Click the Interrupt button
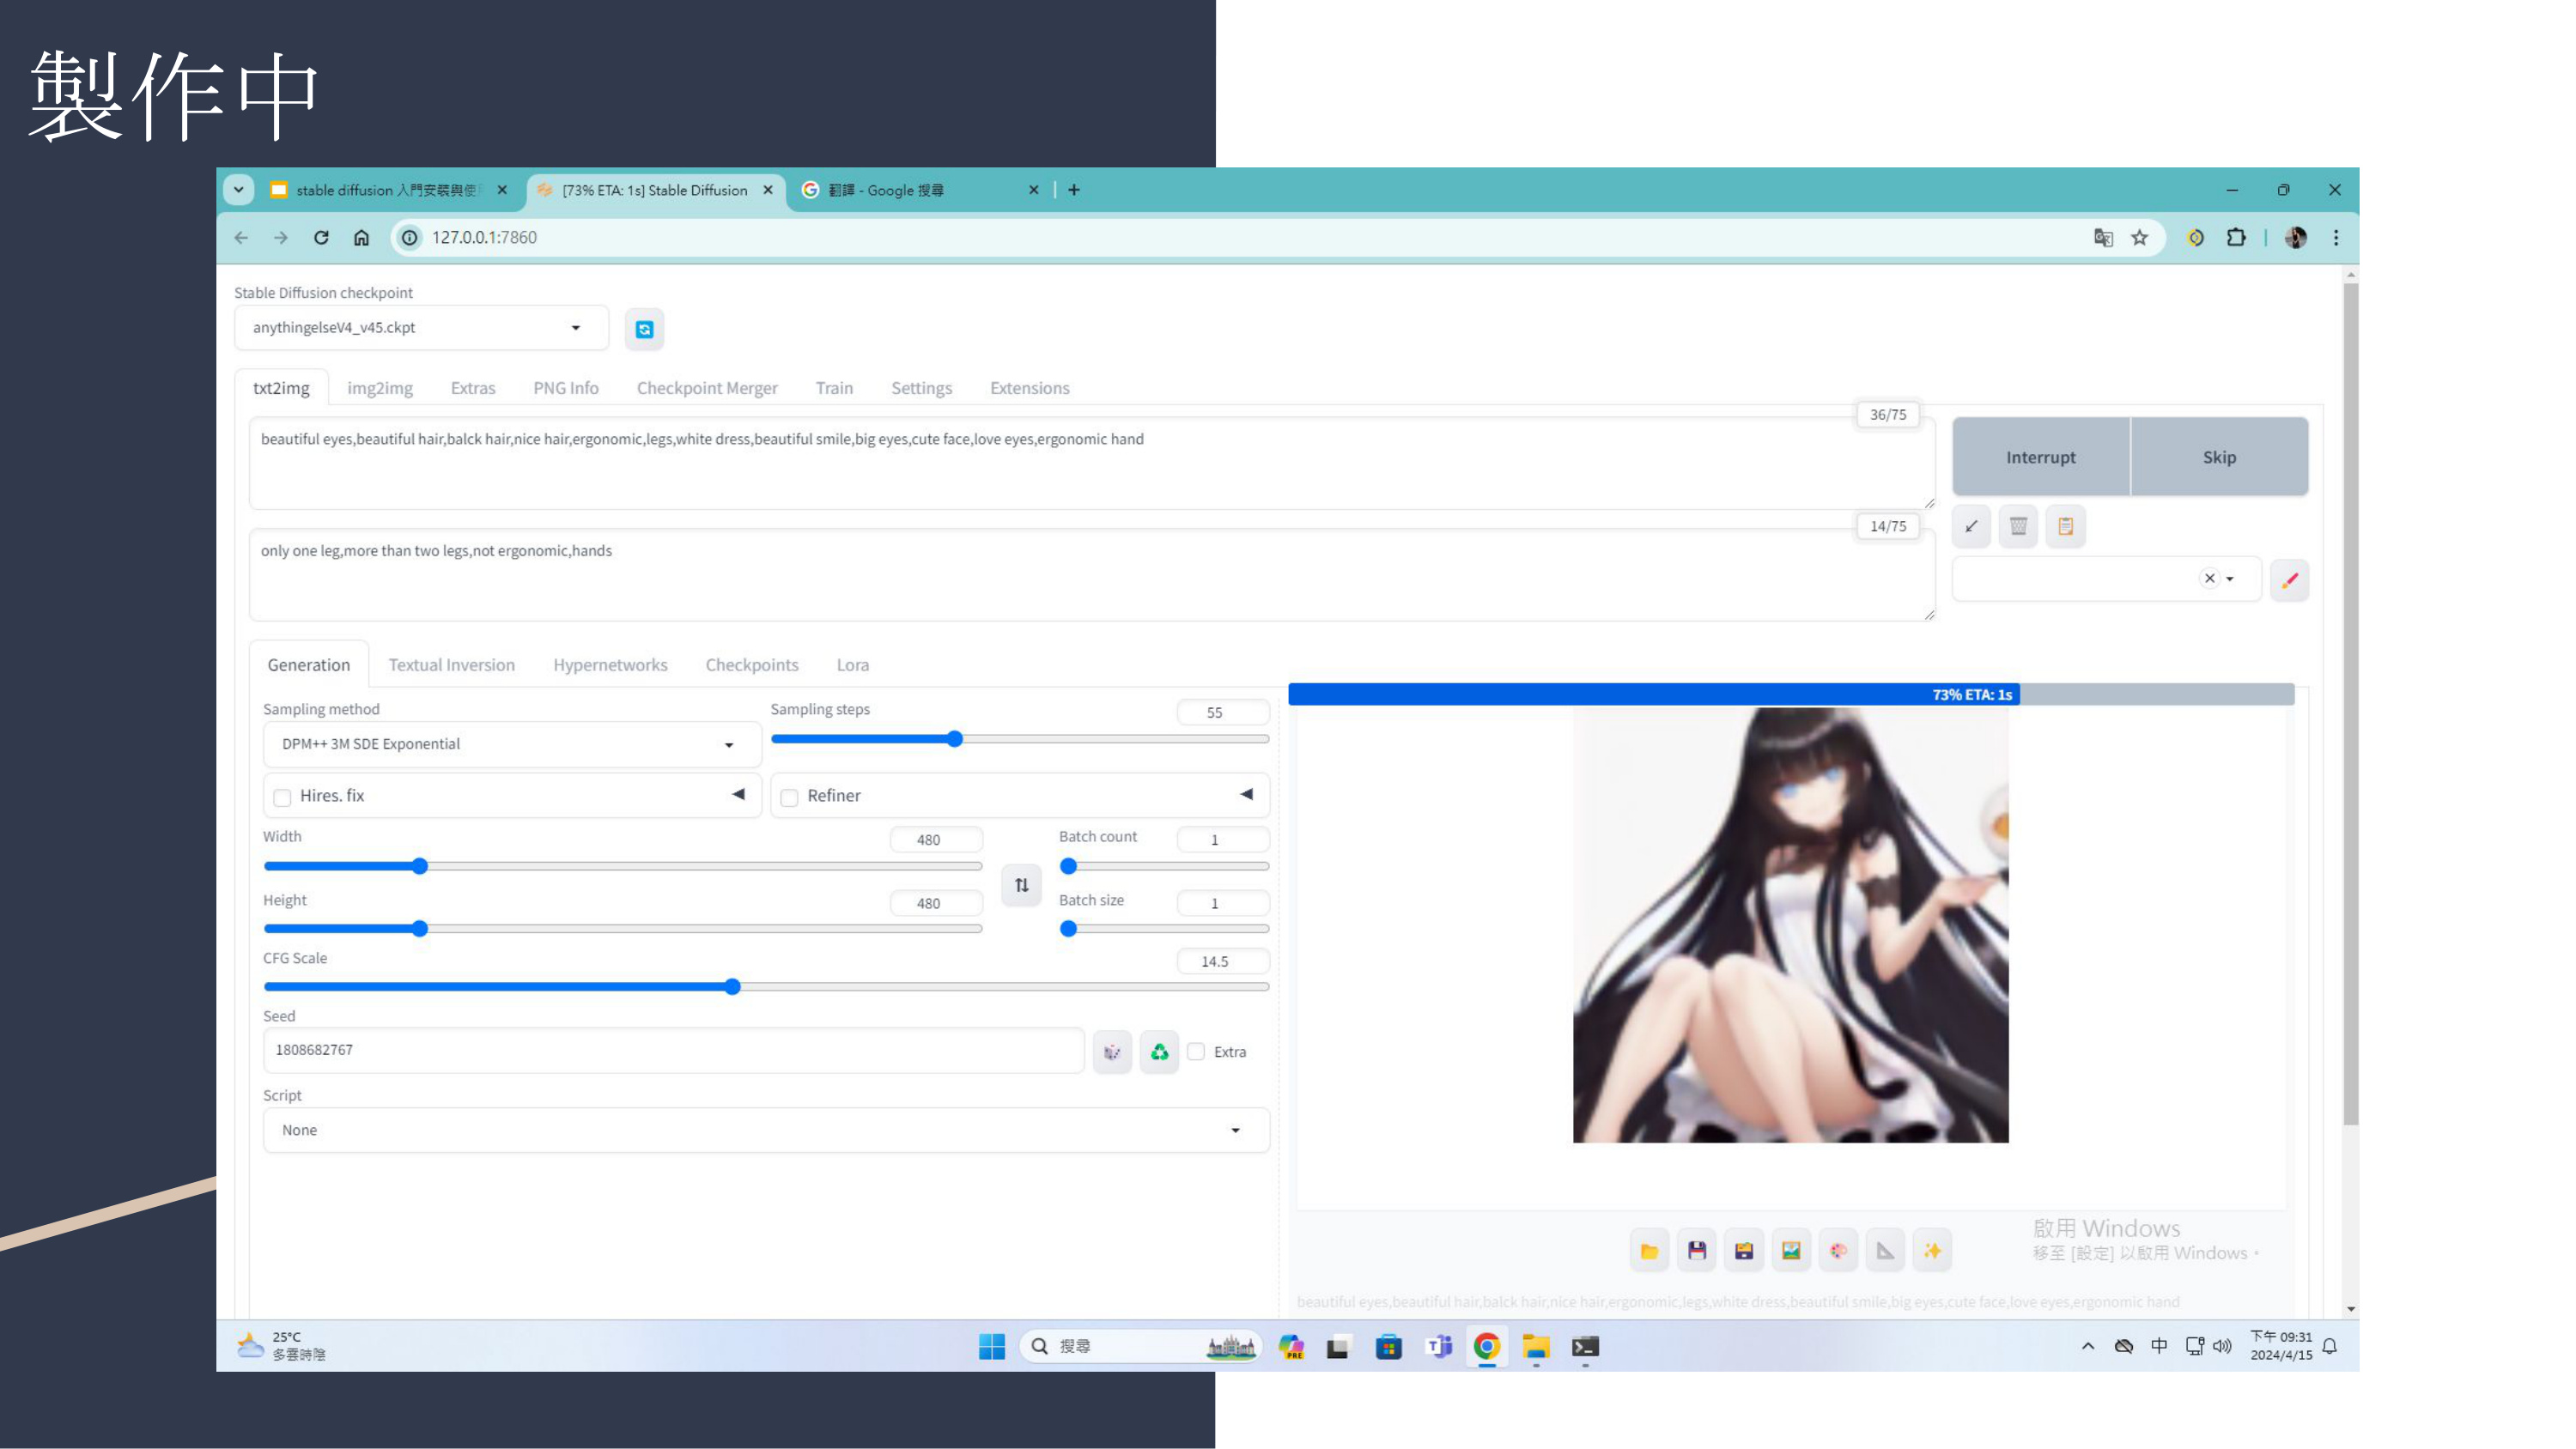The width and height of the screenshot is (2576, 1449). click(x=2040, y=457)
